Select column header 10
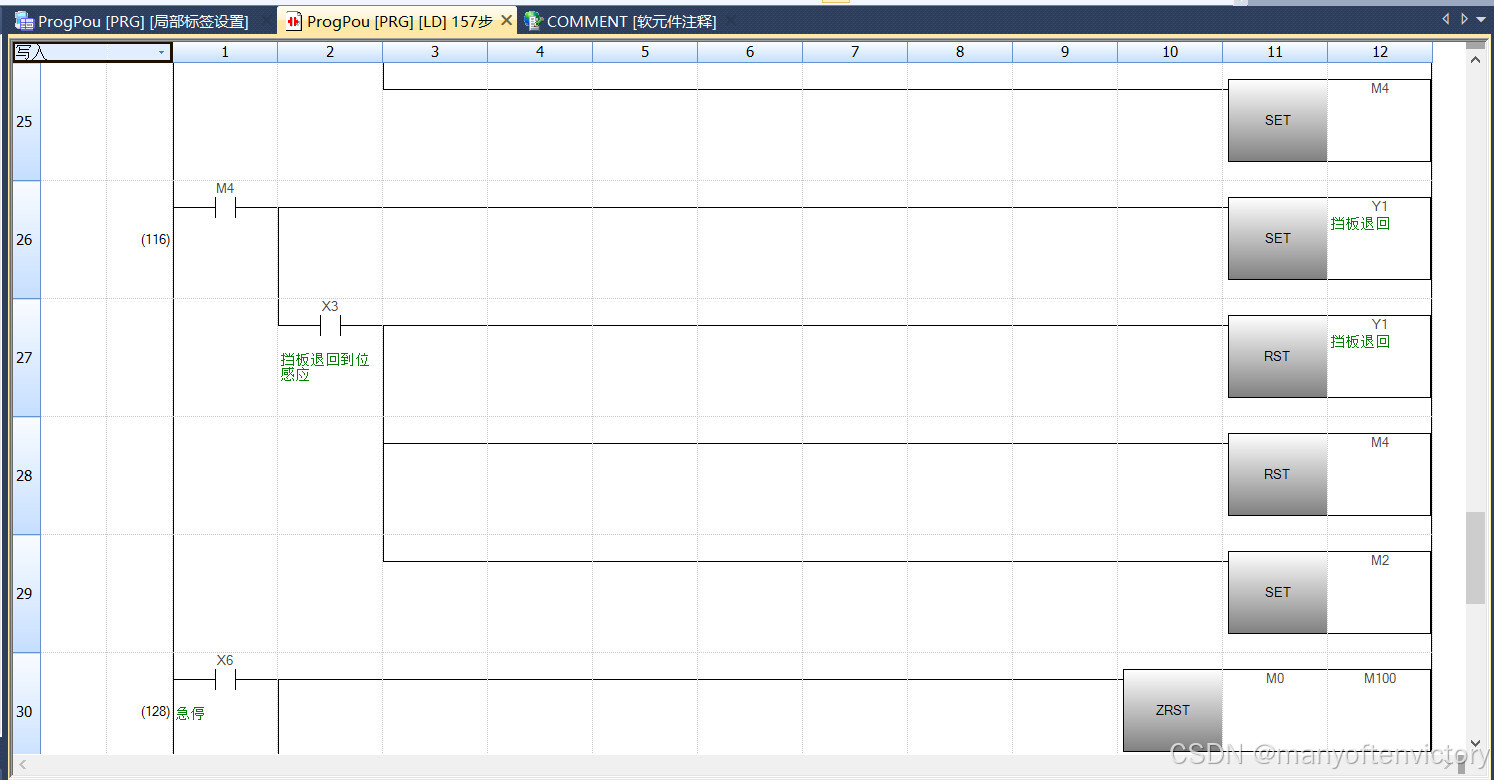This screenshot has width=1494, height=780. tap(1170, 52)
